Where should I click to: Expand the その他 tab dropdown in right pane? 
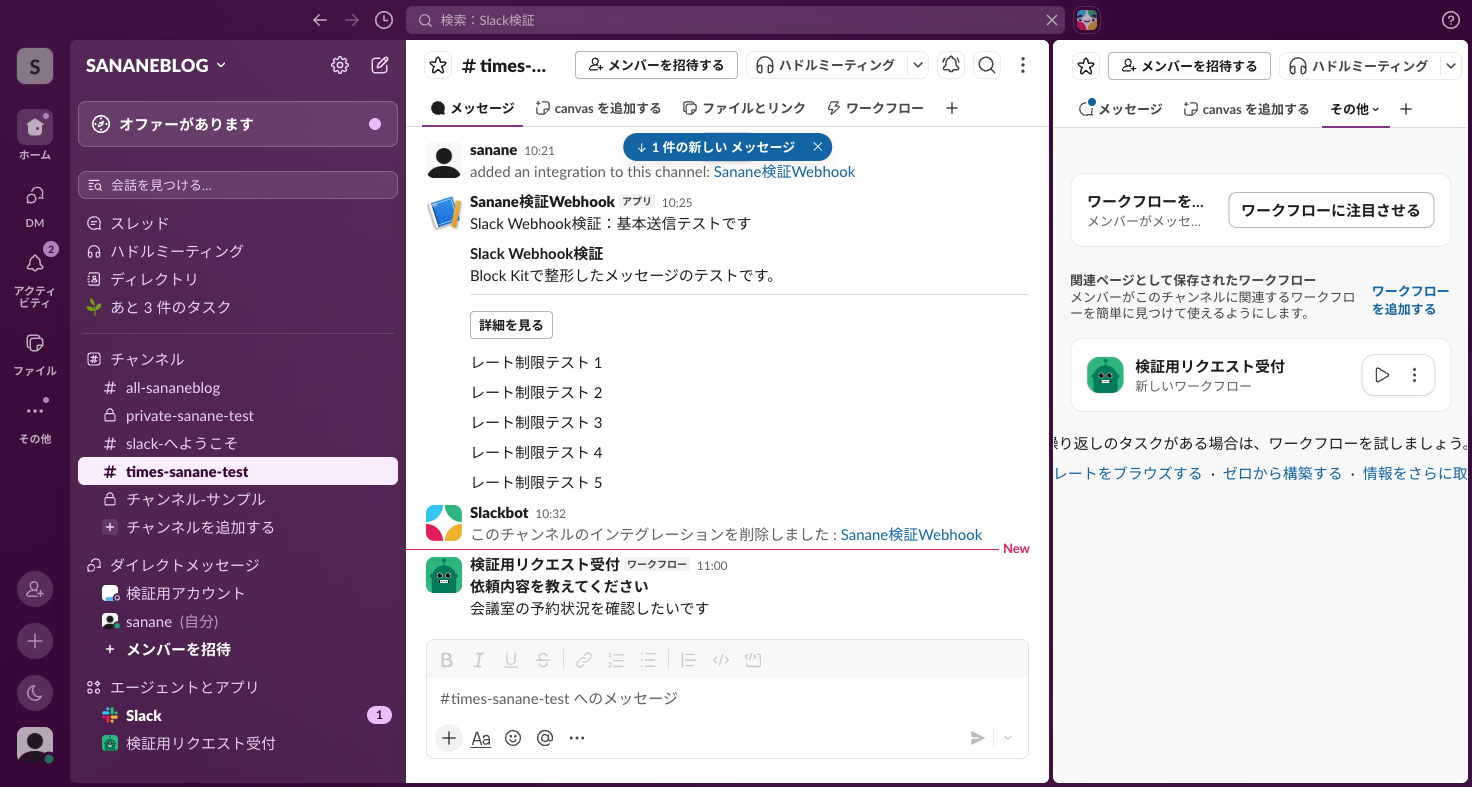[1355, 109]
